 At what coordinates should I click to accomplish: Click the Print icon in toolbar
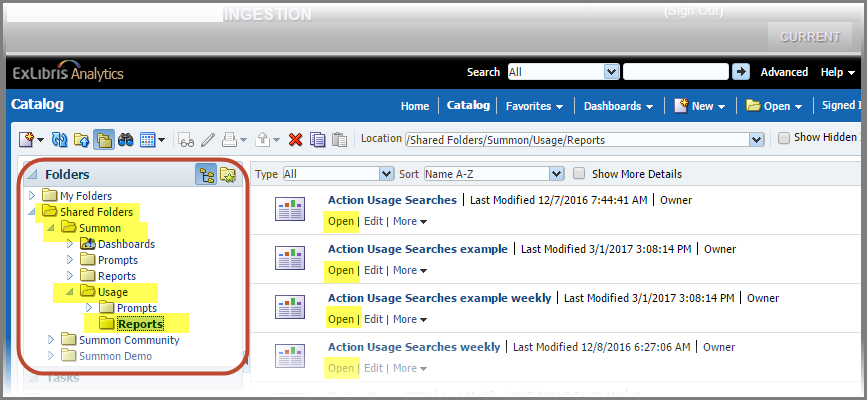click(x=229, y=139)
